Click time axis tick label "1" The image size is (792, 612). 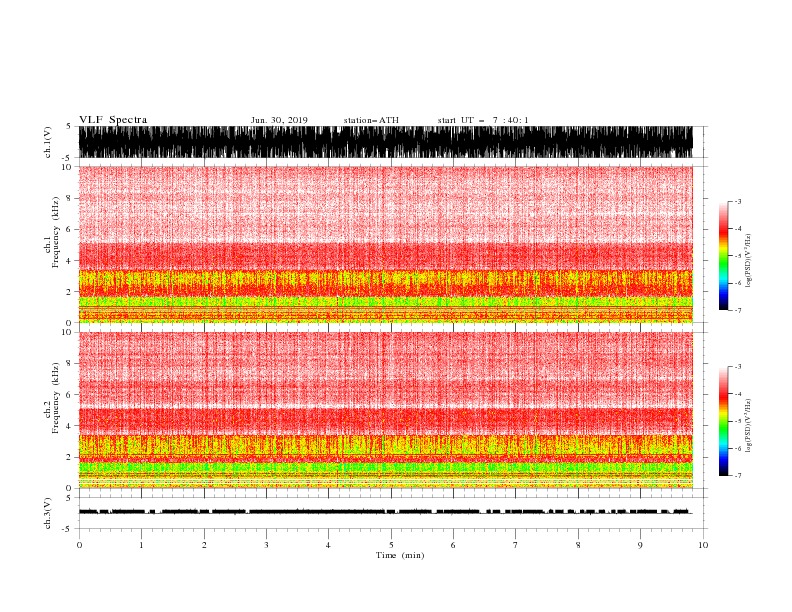coord(141,545)
